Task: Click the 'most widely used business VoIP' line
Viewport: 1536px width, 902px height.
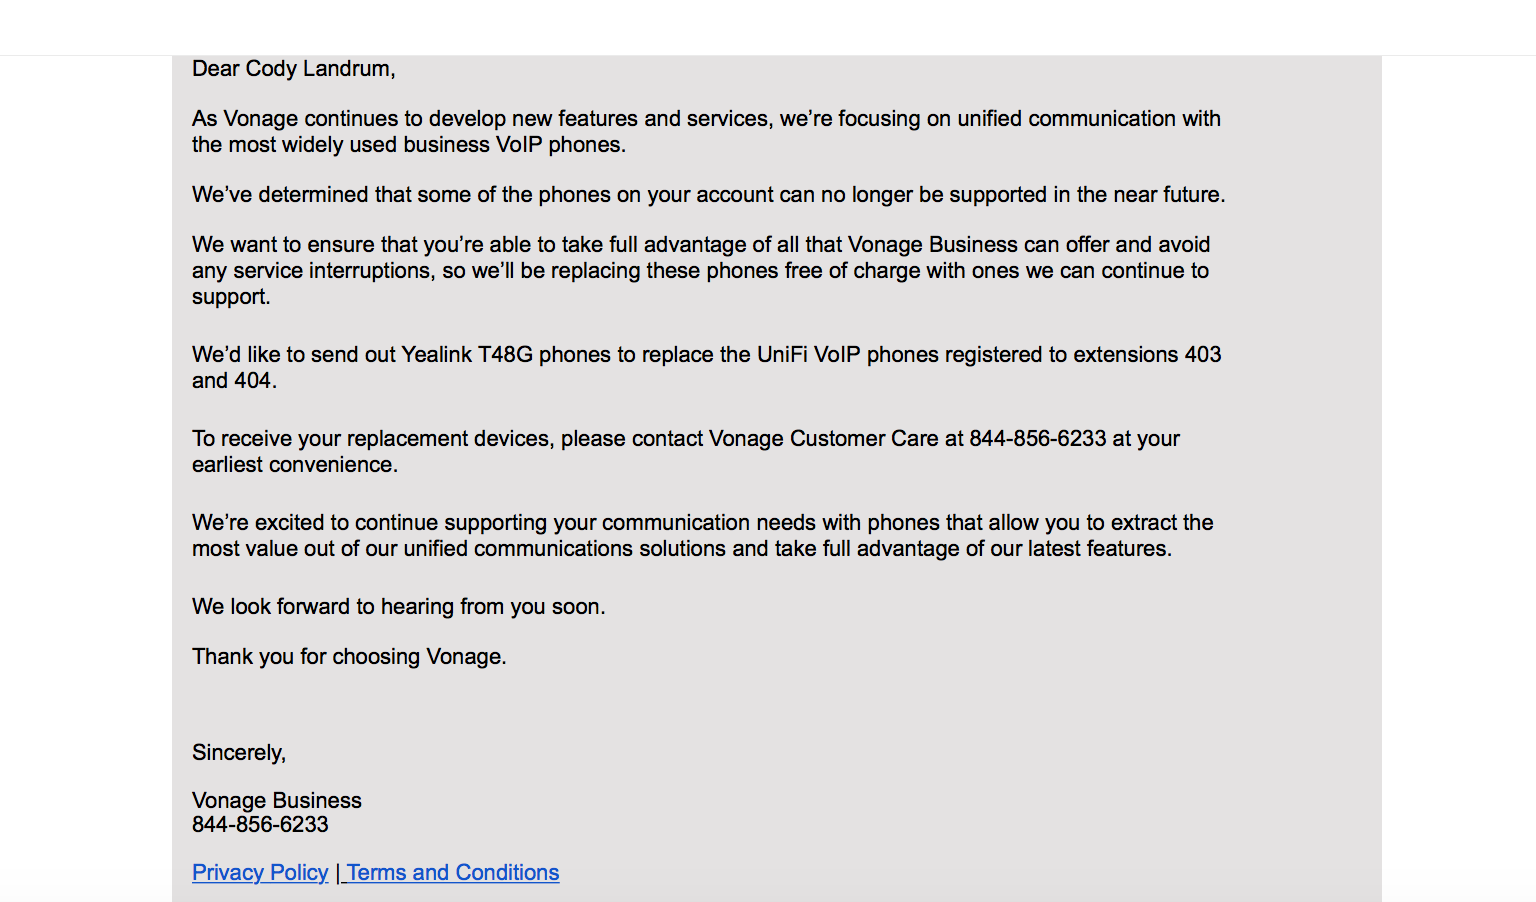Action: pyautogui.click(x=408, y=144)
